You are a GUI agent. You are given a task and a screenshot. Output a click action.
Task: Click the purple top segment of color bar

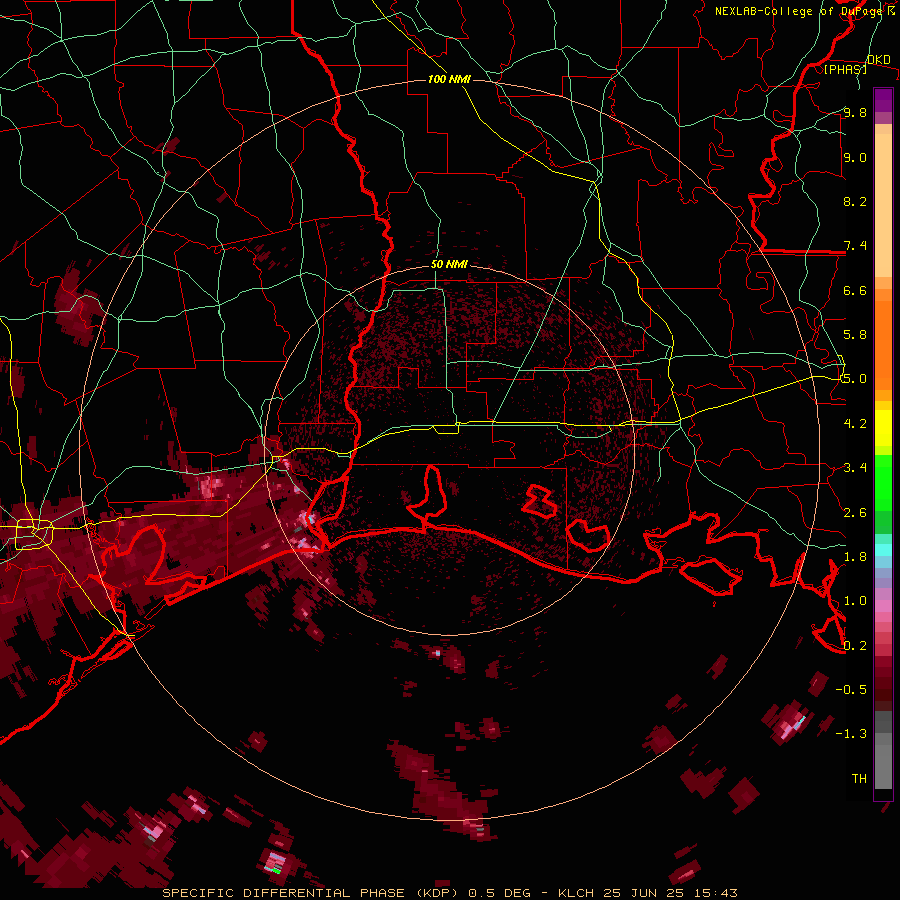(x=883, y=100)
